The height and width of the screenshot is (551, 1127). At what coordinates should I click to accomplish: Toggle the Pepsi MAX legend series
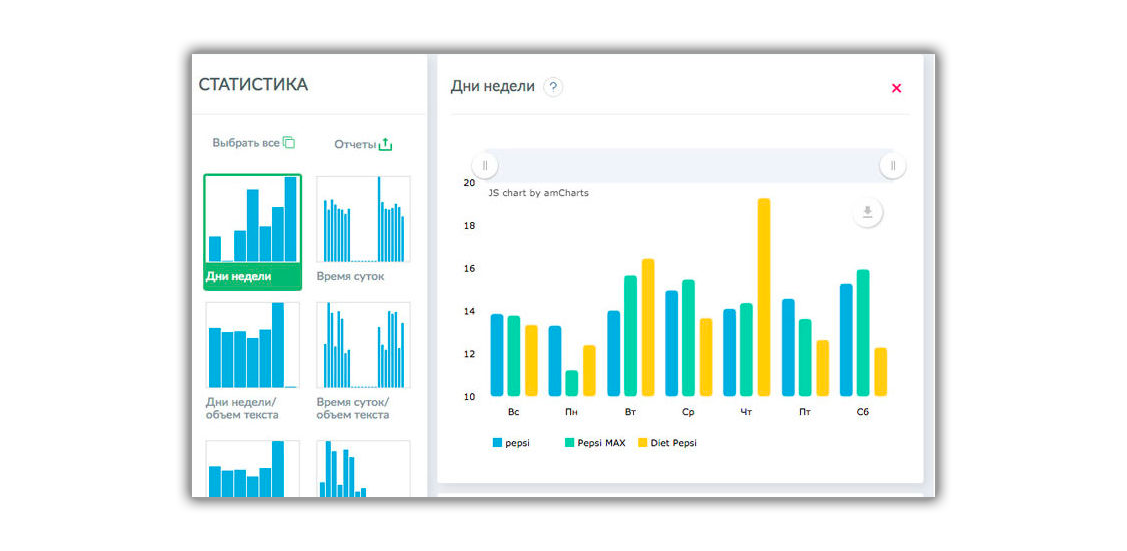click(x=595, y=443)
